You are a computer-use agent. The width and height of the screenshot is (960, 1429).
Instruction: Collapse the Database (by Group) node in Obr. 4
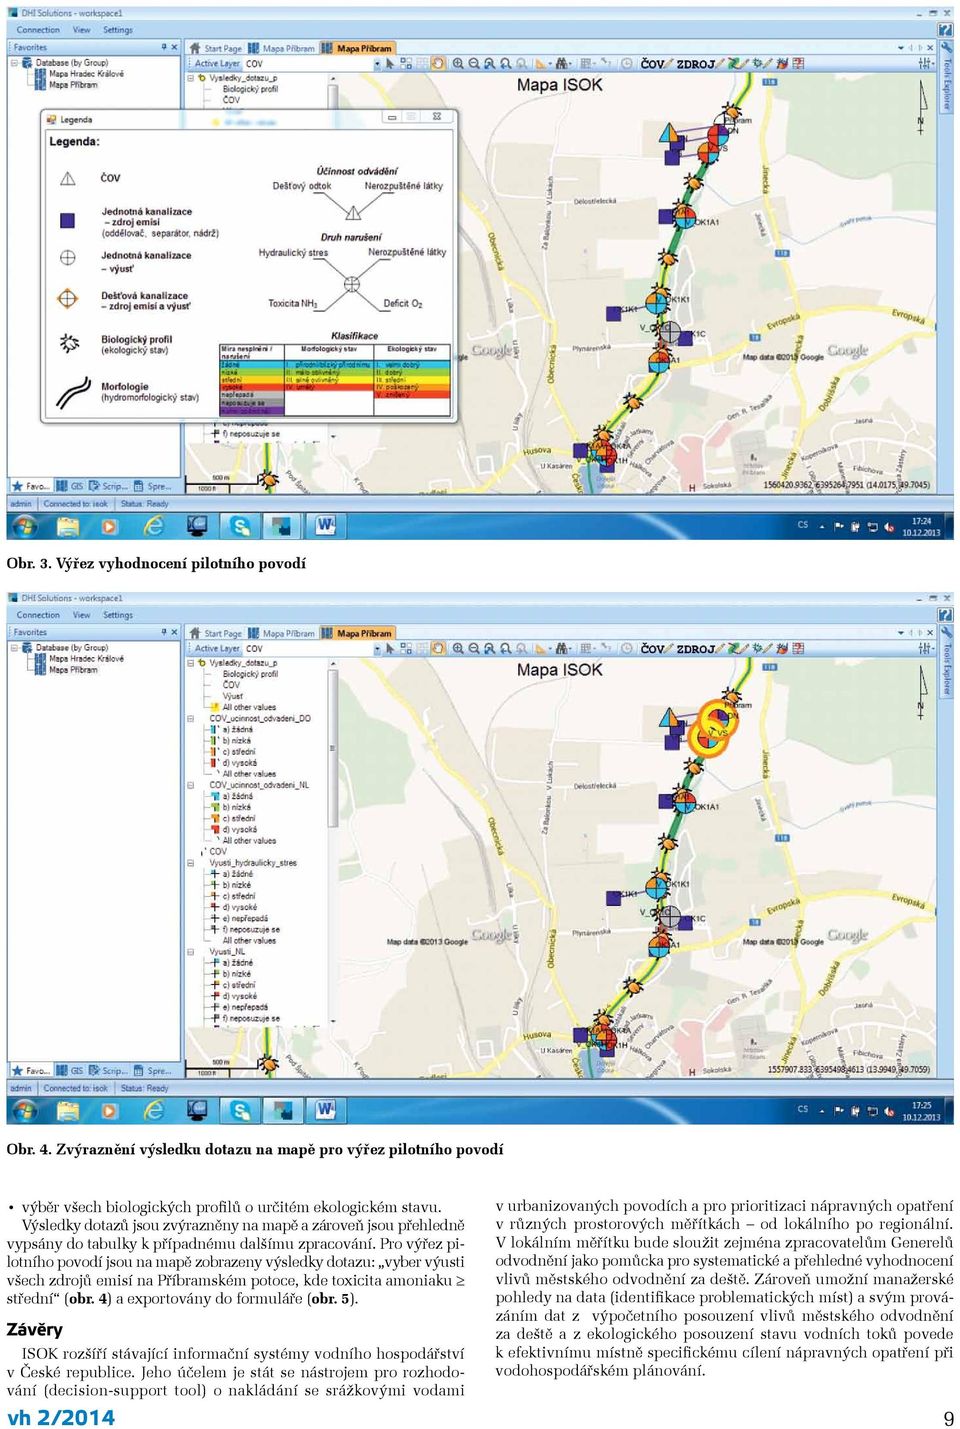click(x=14, y=647)
